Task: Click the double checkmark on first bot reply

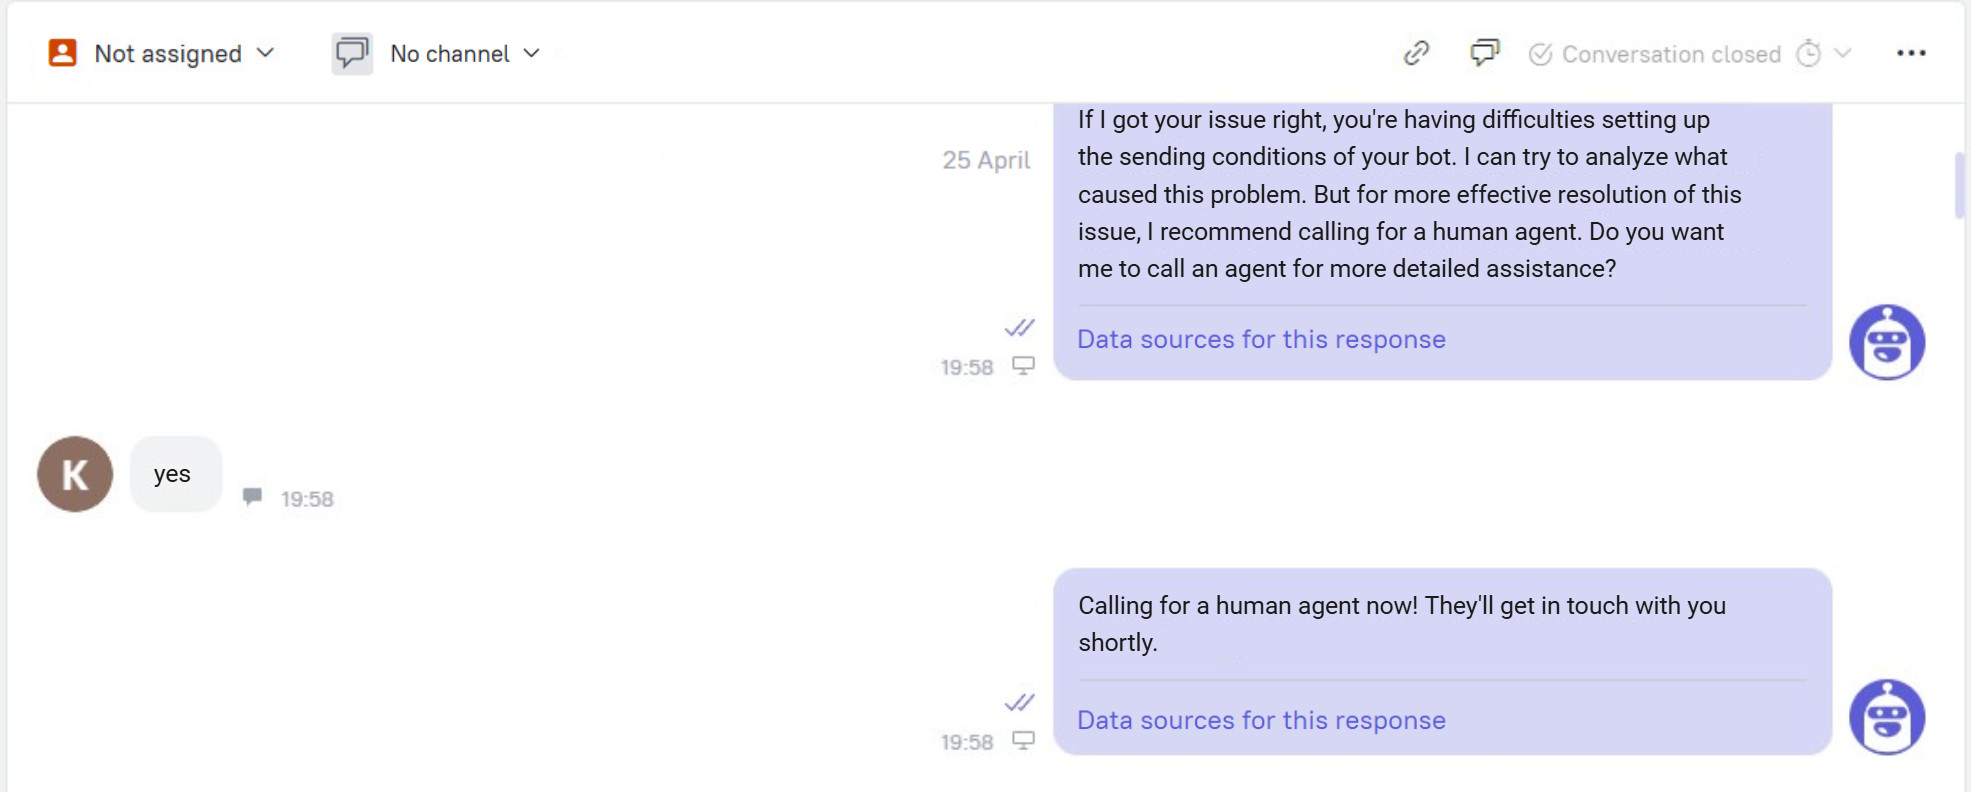Action: (x=1021, y=328)
